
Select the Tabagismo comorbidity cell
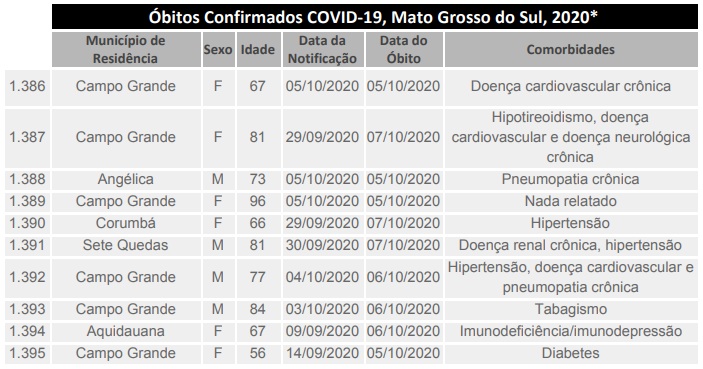(571, 309)
